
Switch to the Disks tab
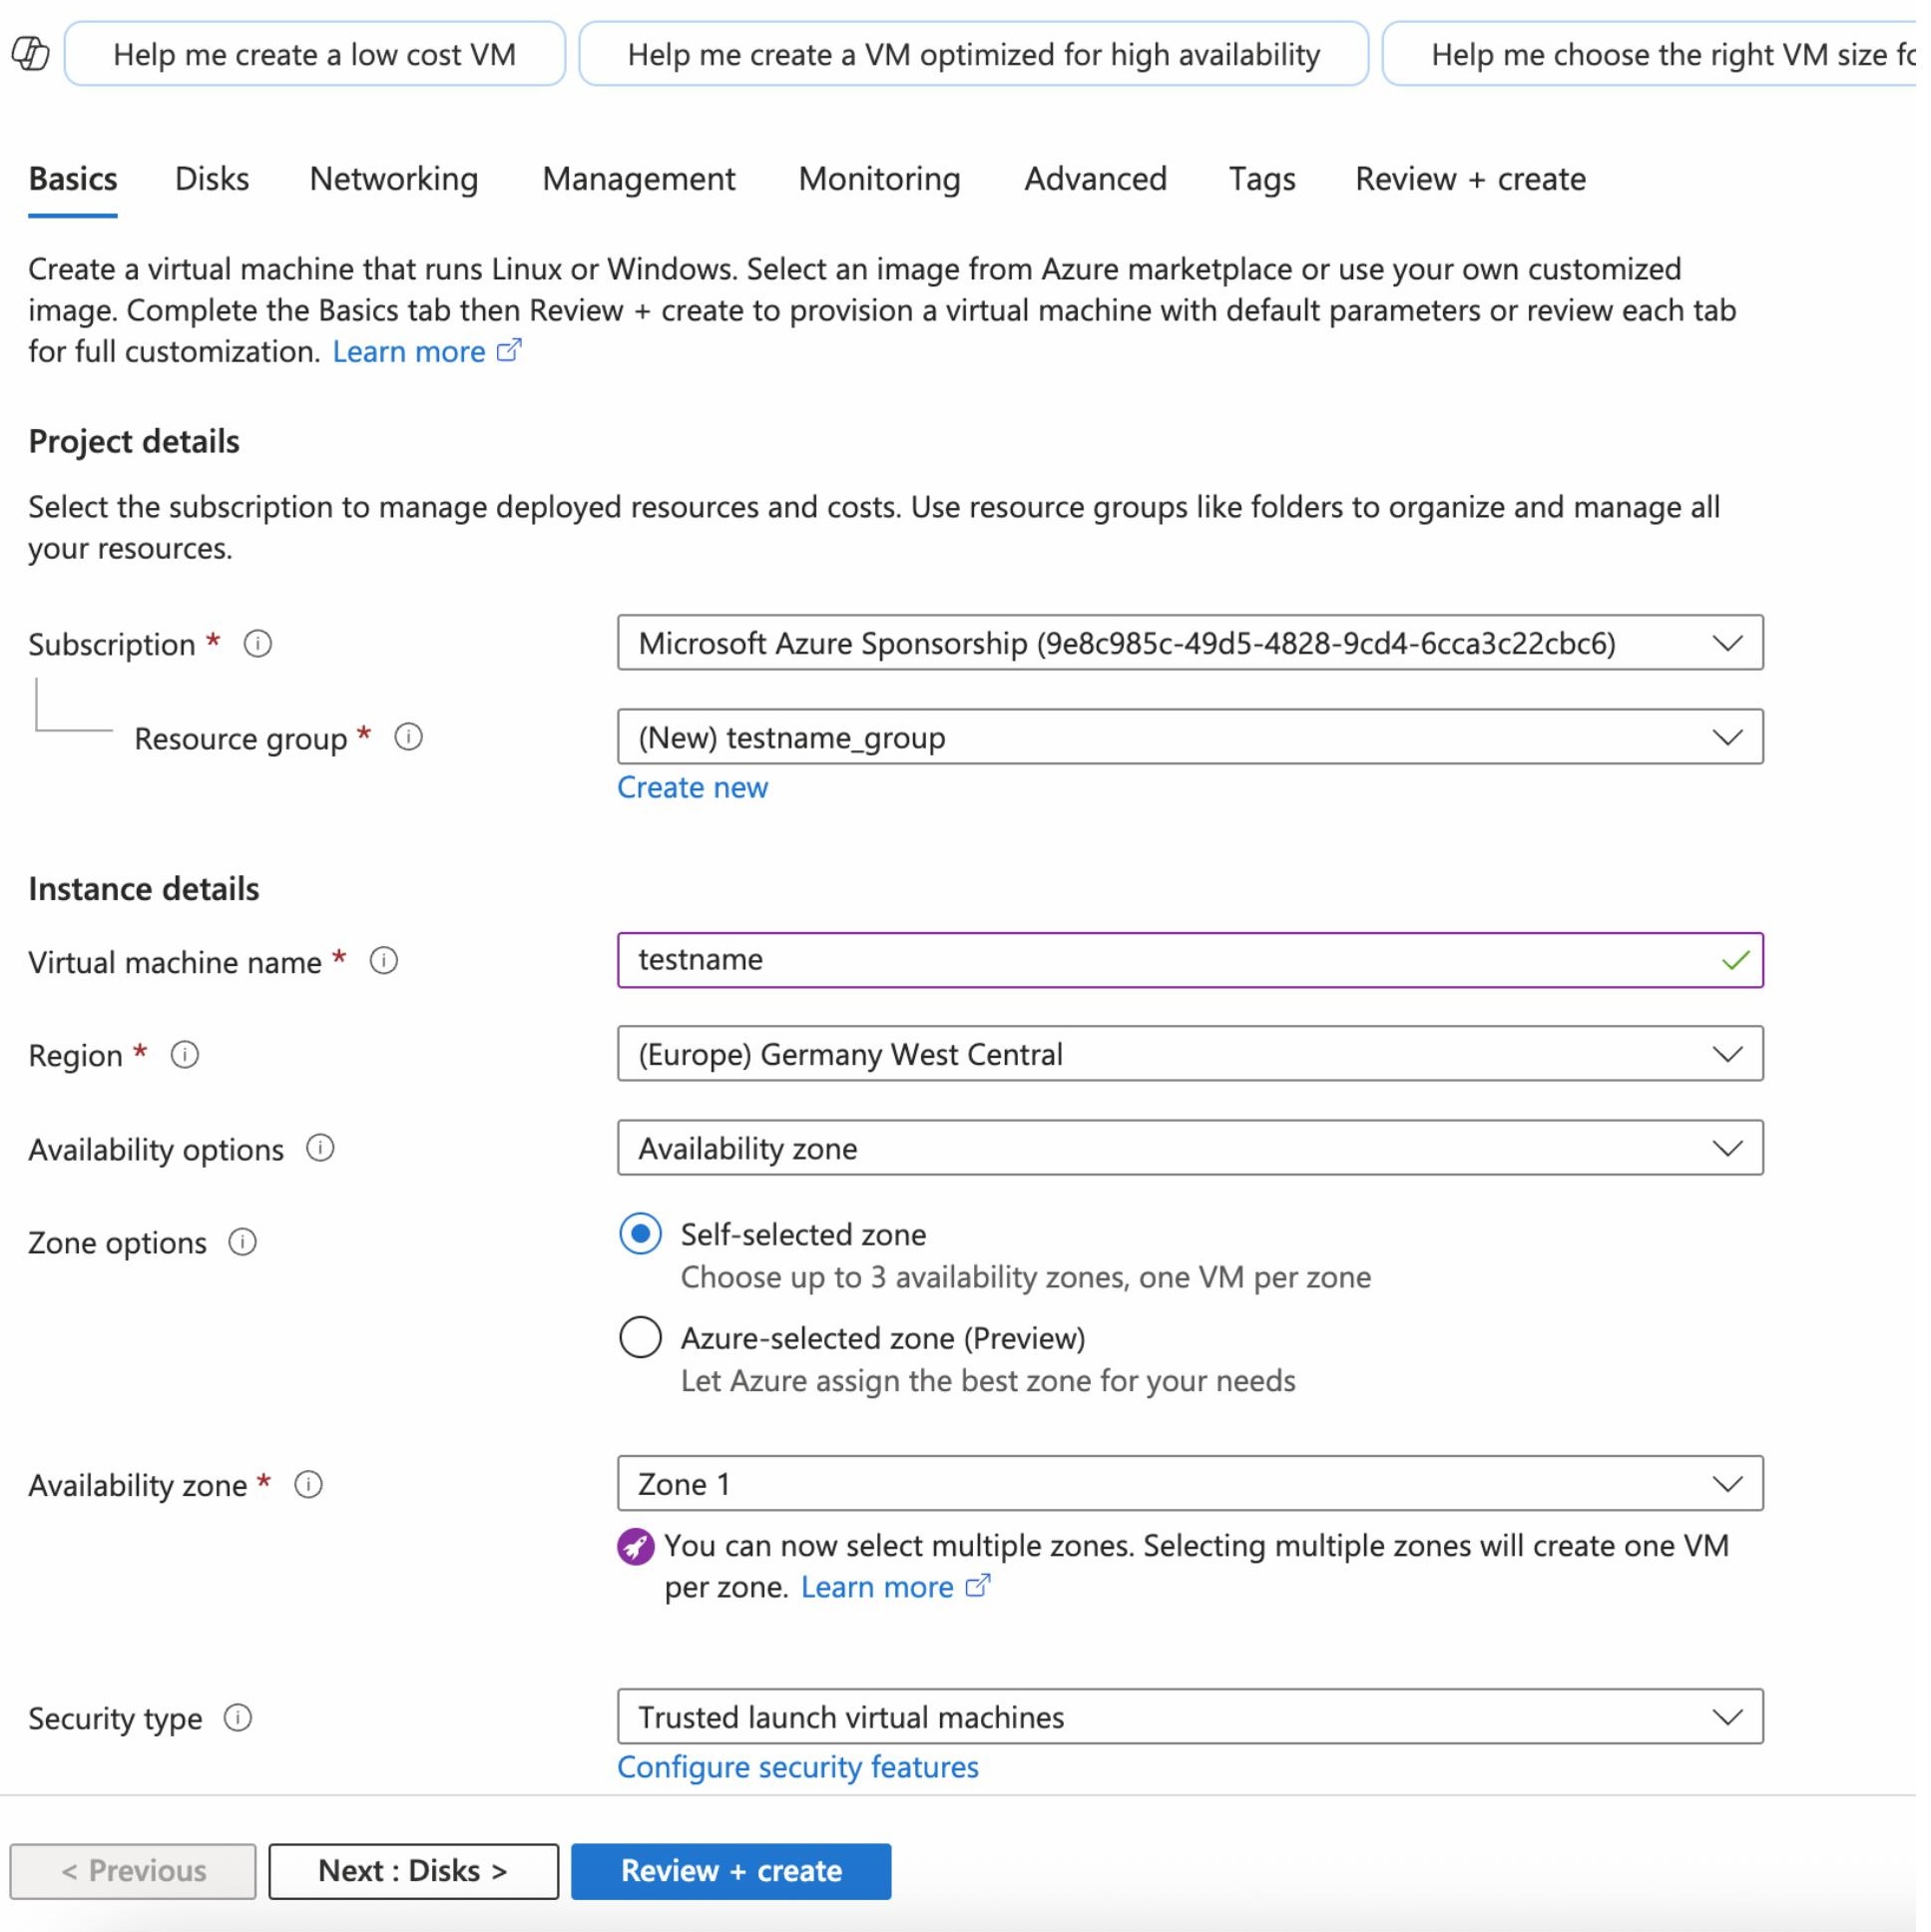[x=213, y=180]
